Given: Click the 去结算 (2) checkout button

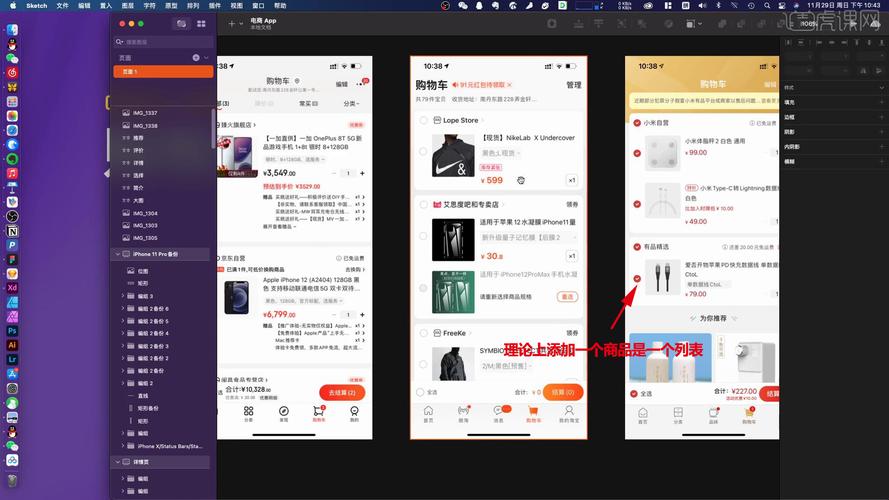Looking at the screenshot, I should (341, 393).
